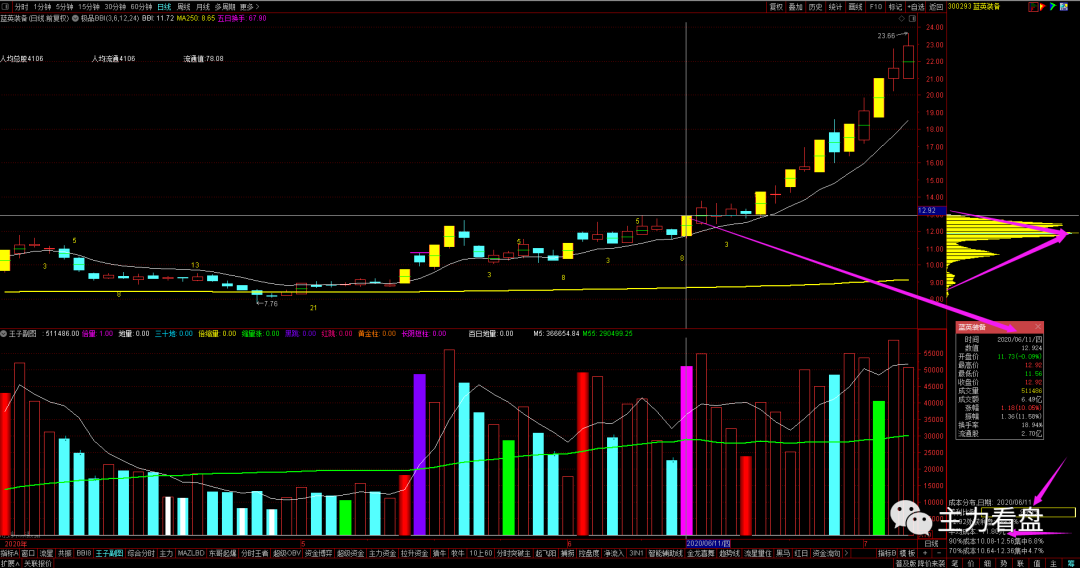Viewport: 1080px width, 568px height.
Task: Select the 分时王者 indicator tab
Action: coord(254,554)
